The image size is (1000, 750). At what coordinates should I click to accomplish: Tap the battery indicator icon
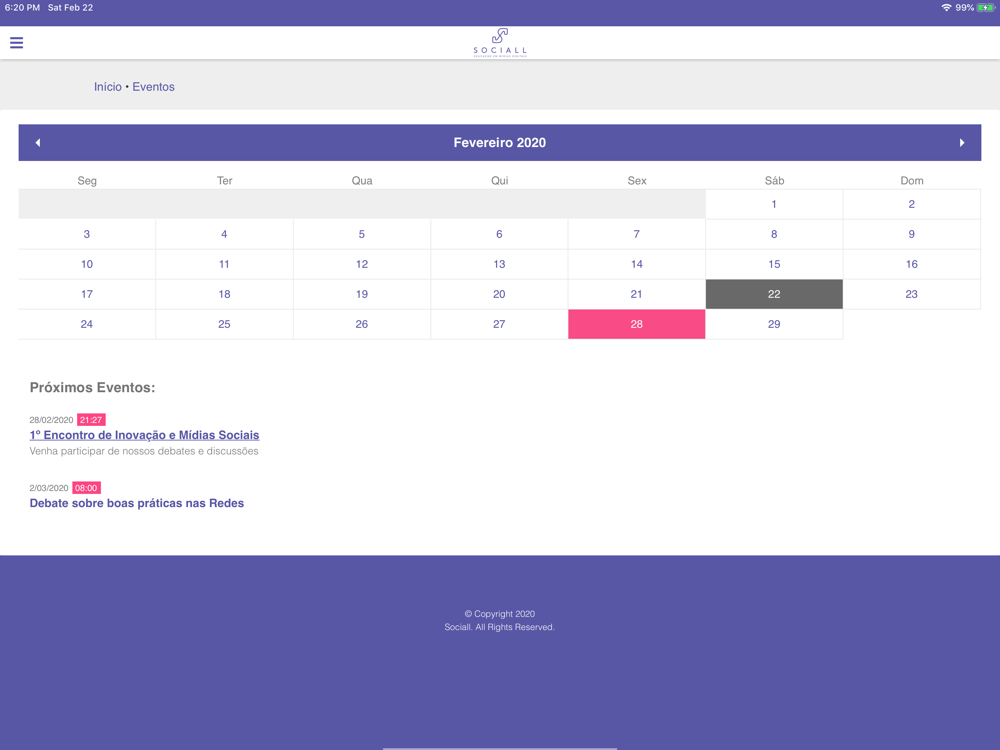coord(985,8)
